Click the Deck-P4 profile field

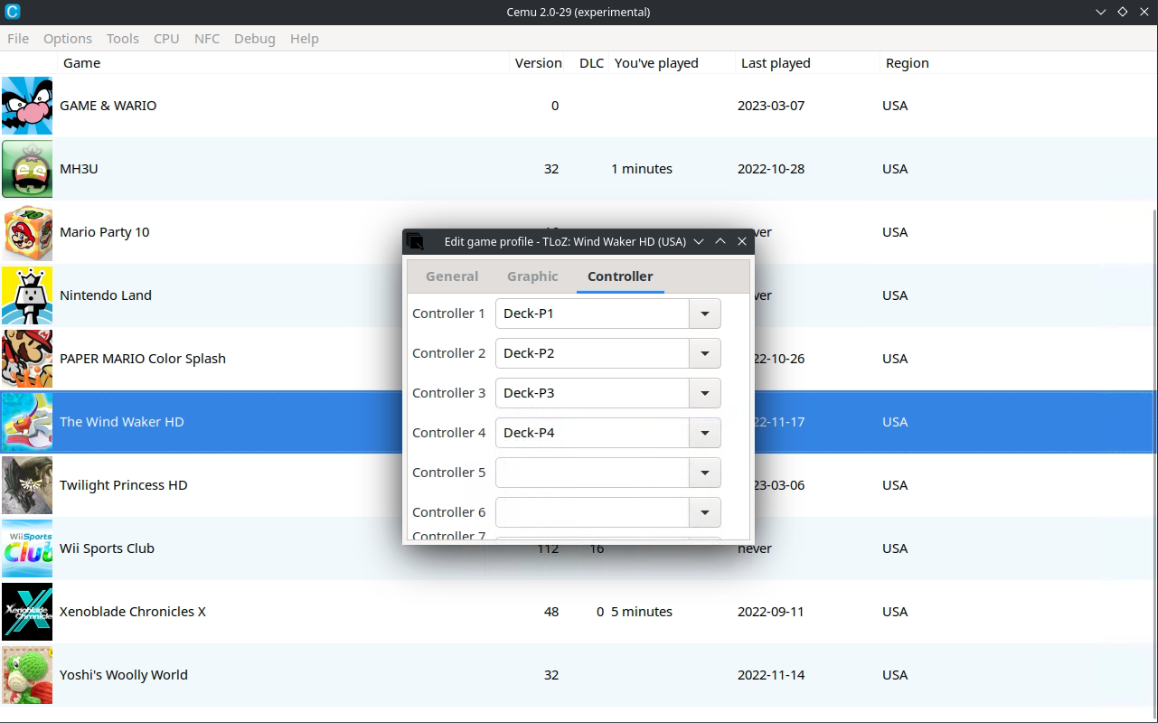[592, 433]
